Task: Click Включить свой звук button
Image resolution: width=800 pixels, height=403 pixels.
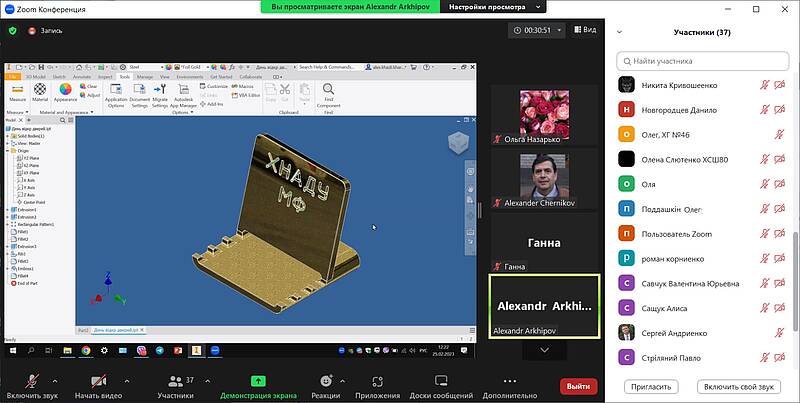Action: tap(738, 386)
